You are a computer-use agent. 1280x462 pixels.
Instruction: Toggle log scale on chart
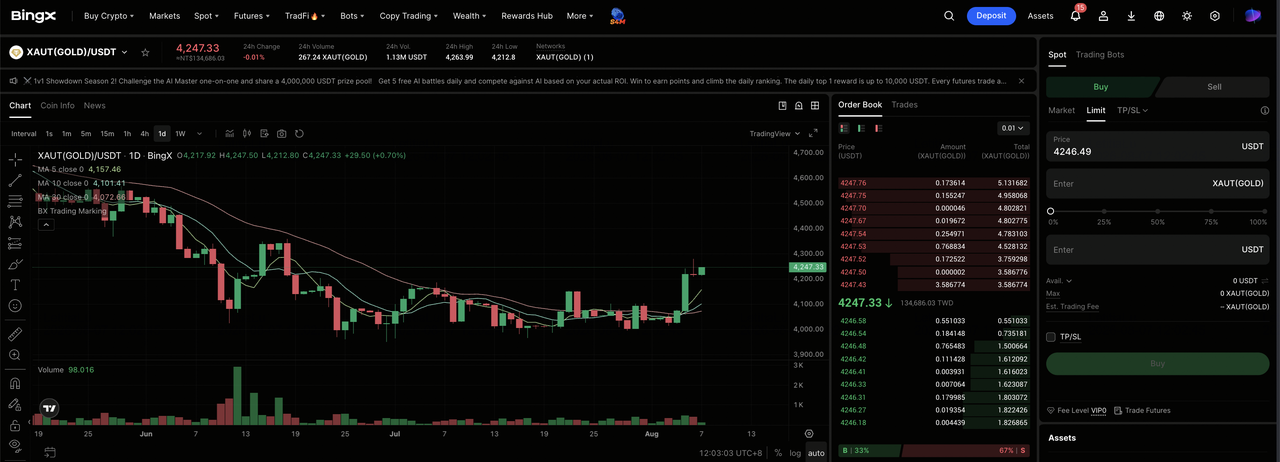795,453
